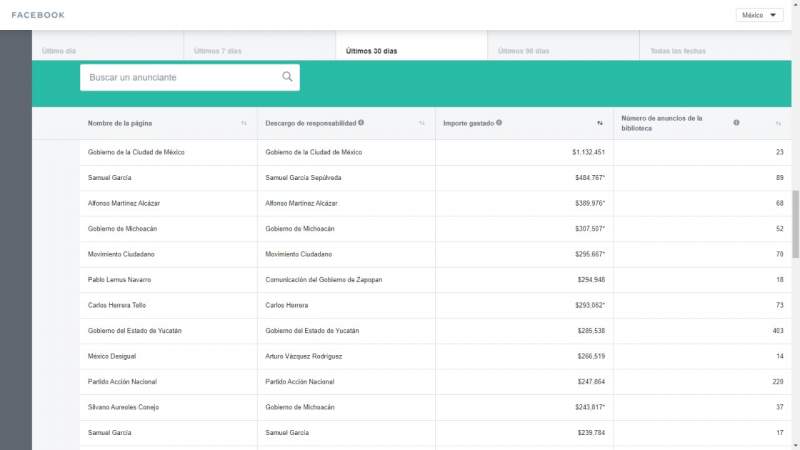This screenshot has height=450, width=800.
Task: Open info tooltip for Descargo de responsabilidad
Action: (361, 122)
